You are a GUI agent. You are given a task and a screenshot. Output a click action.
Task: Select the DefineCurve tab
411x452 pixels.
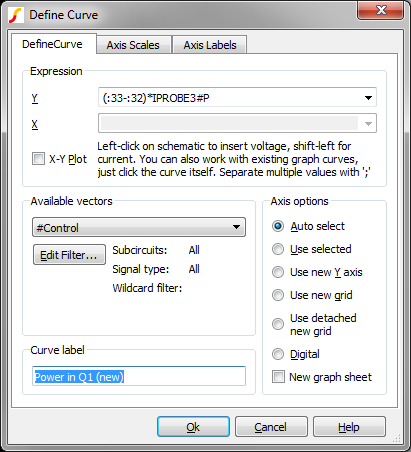53,44
